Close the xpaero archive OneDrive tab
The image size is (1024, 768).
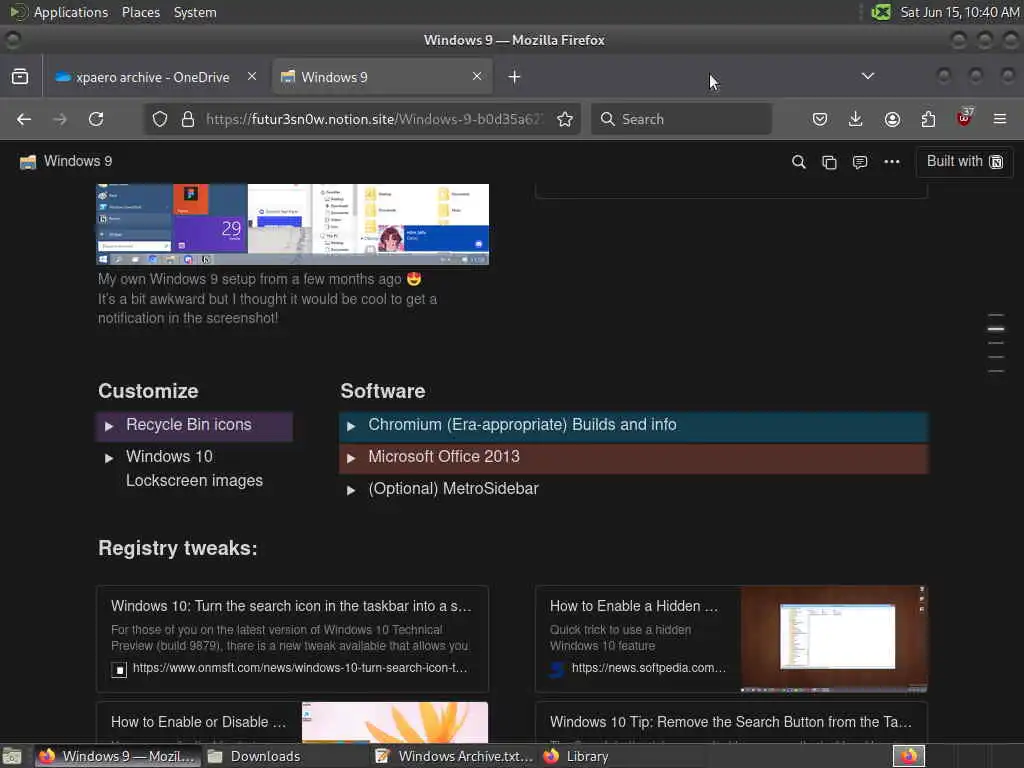tap(251, 76)
